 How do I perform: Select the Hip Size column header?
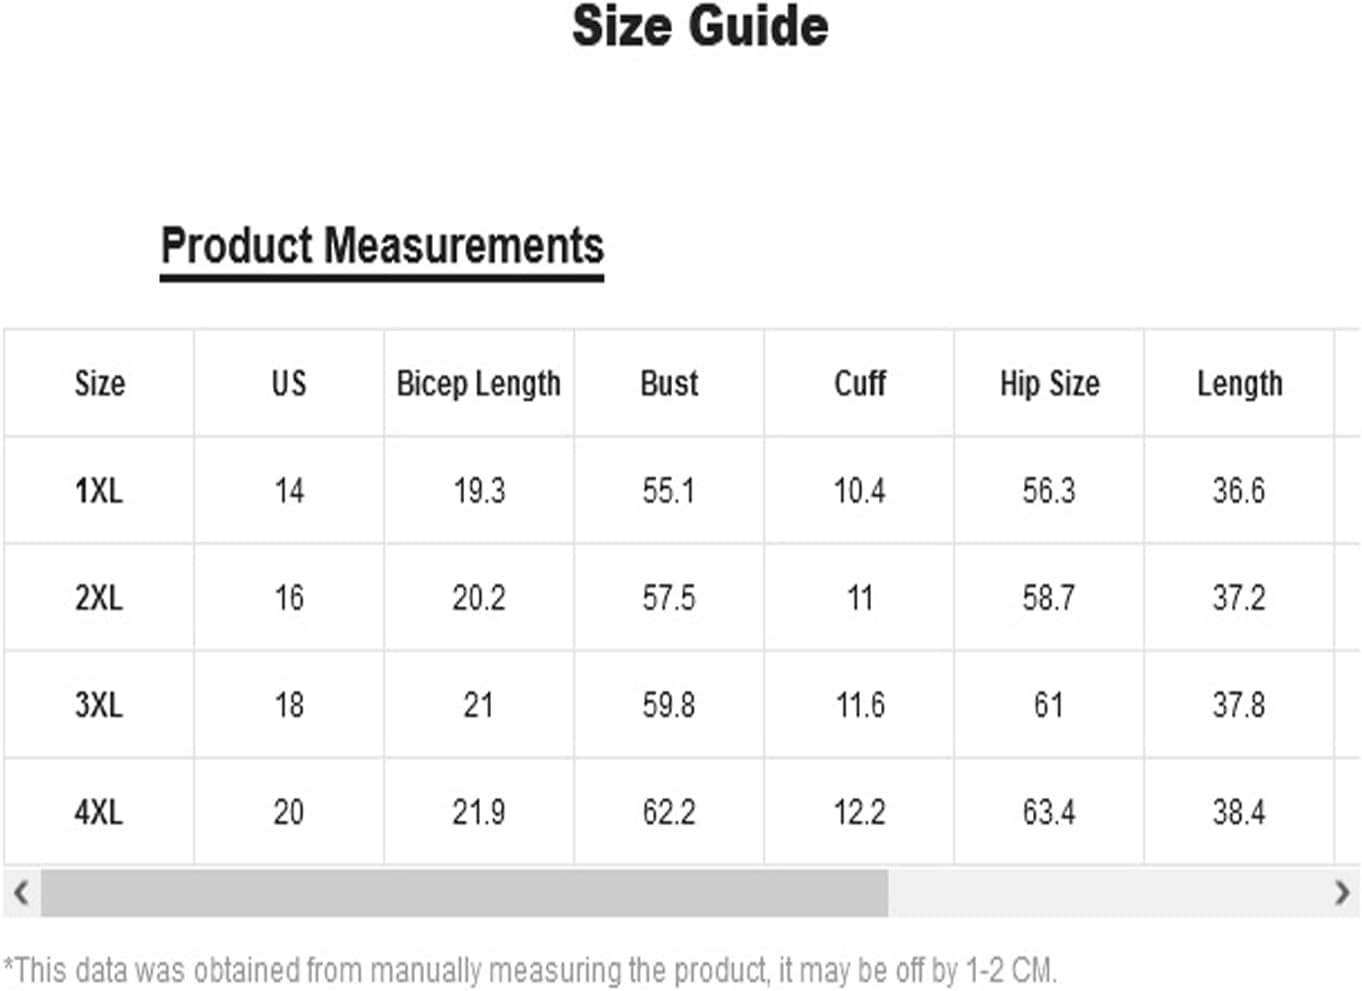pyautogui.click(x=1049, y=383)
